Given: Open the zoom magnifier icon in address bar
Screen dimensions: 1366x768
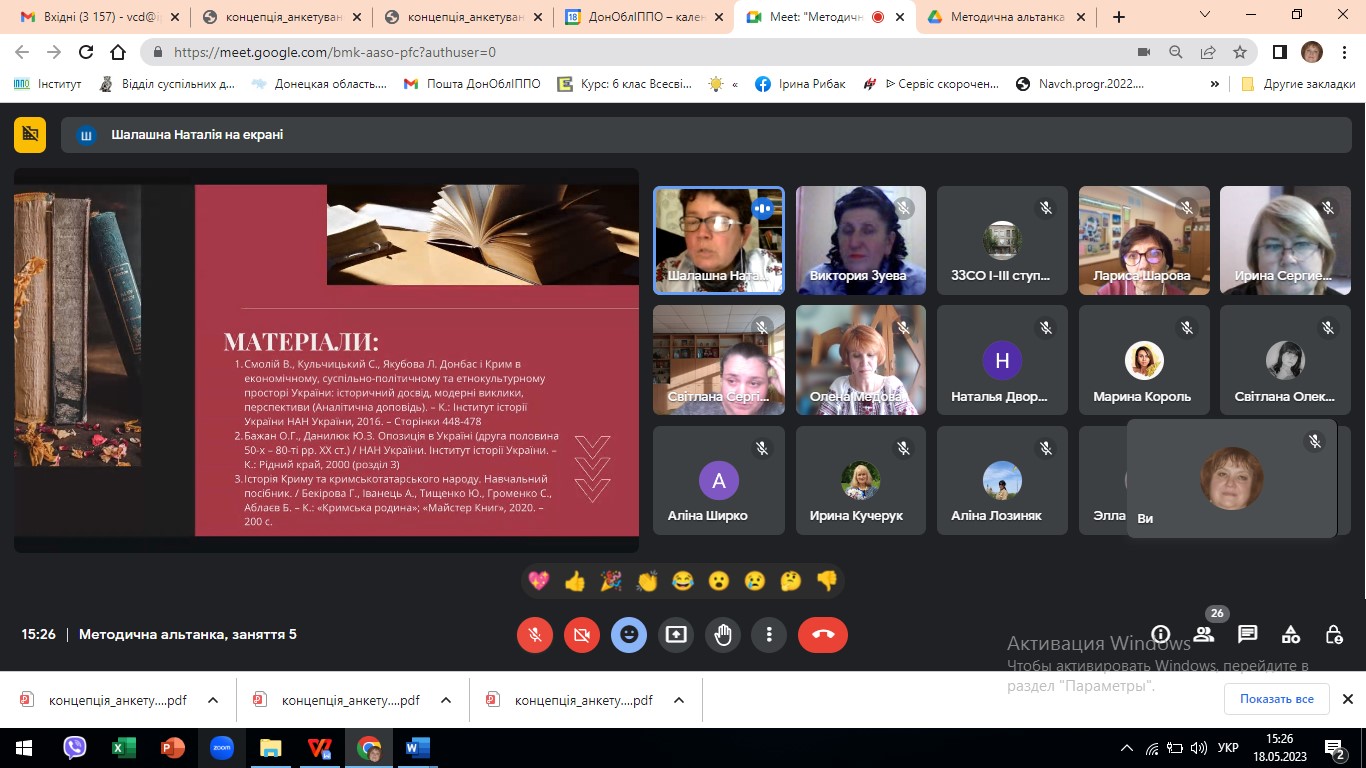Looking at the screenshot, I should (1176, 52).
